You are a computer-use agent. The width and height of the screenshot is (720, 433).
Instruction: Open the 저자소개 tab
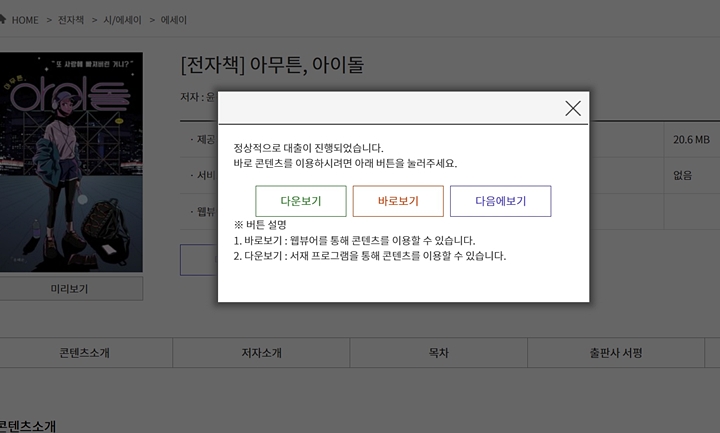261,353
